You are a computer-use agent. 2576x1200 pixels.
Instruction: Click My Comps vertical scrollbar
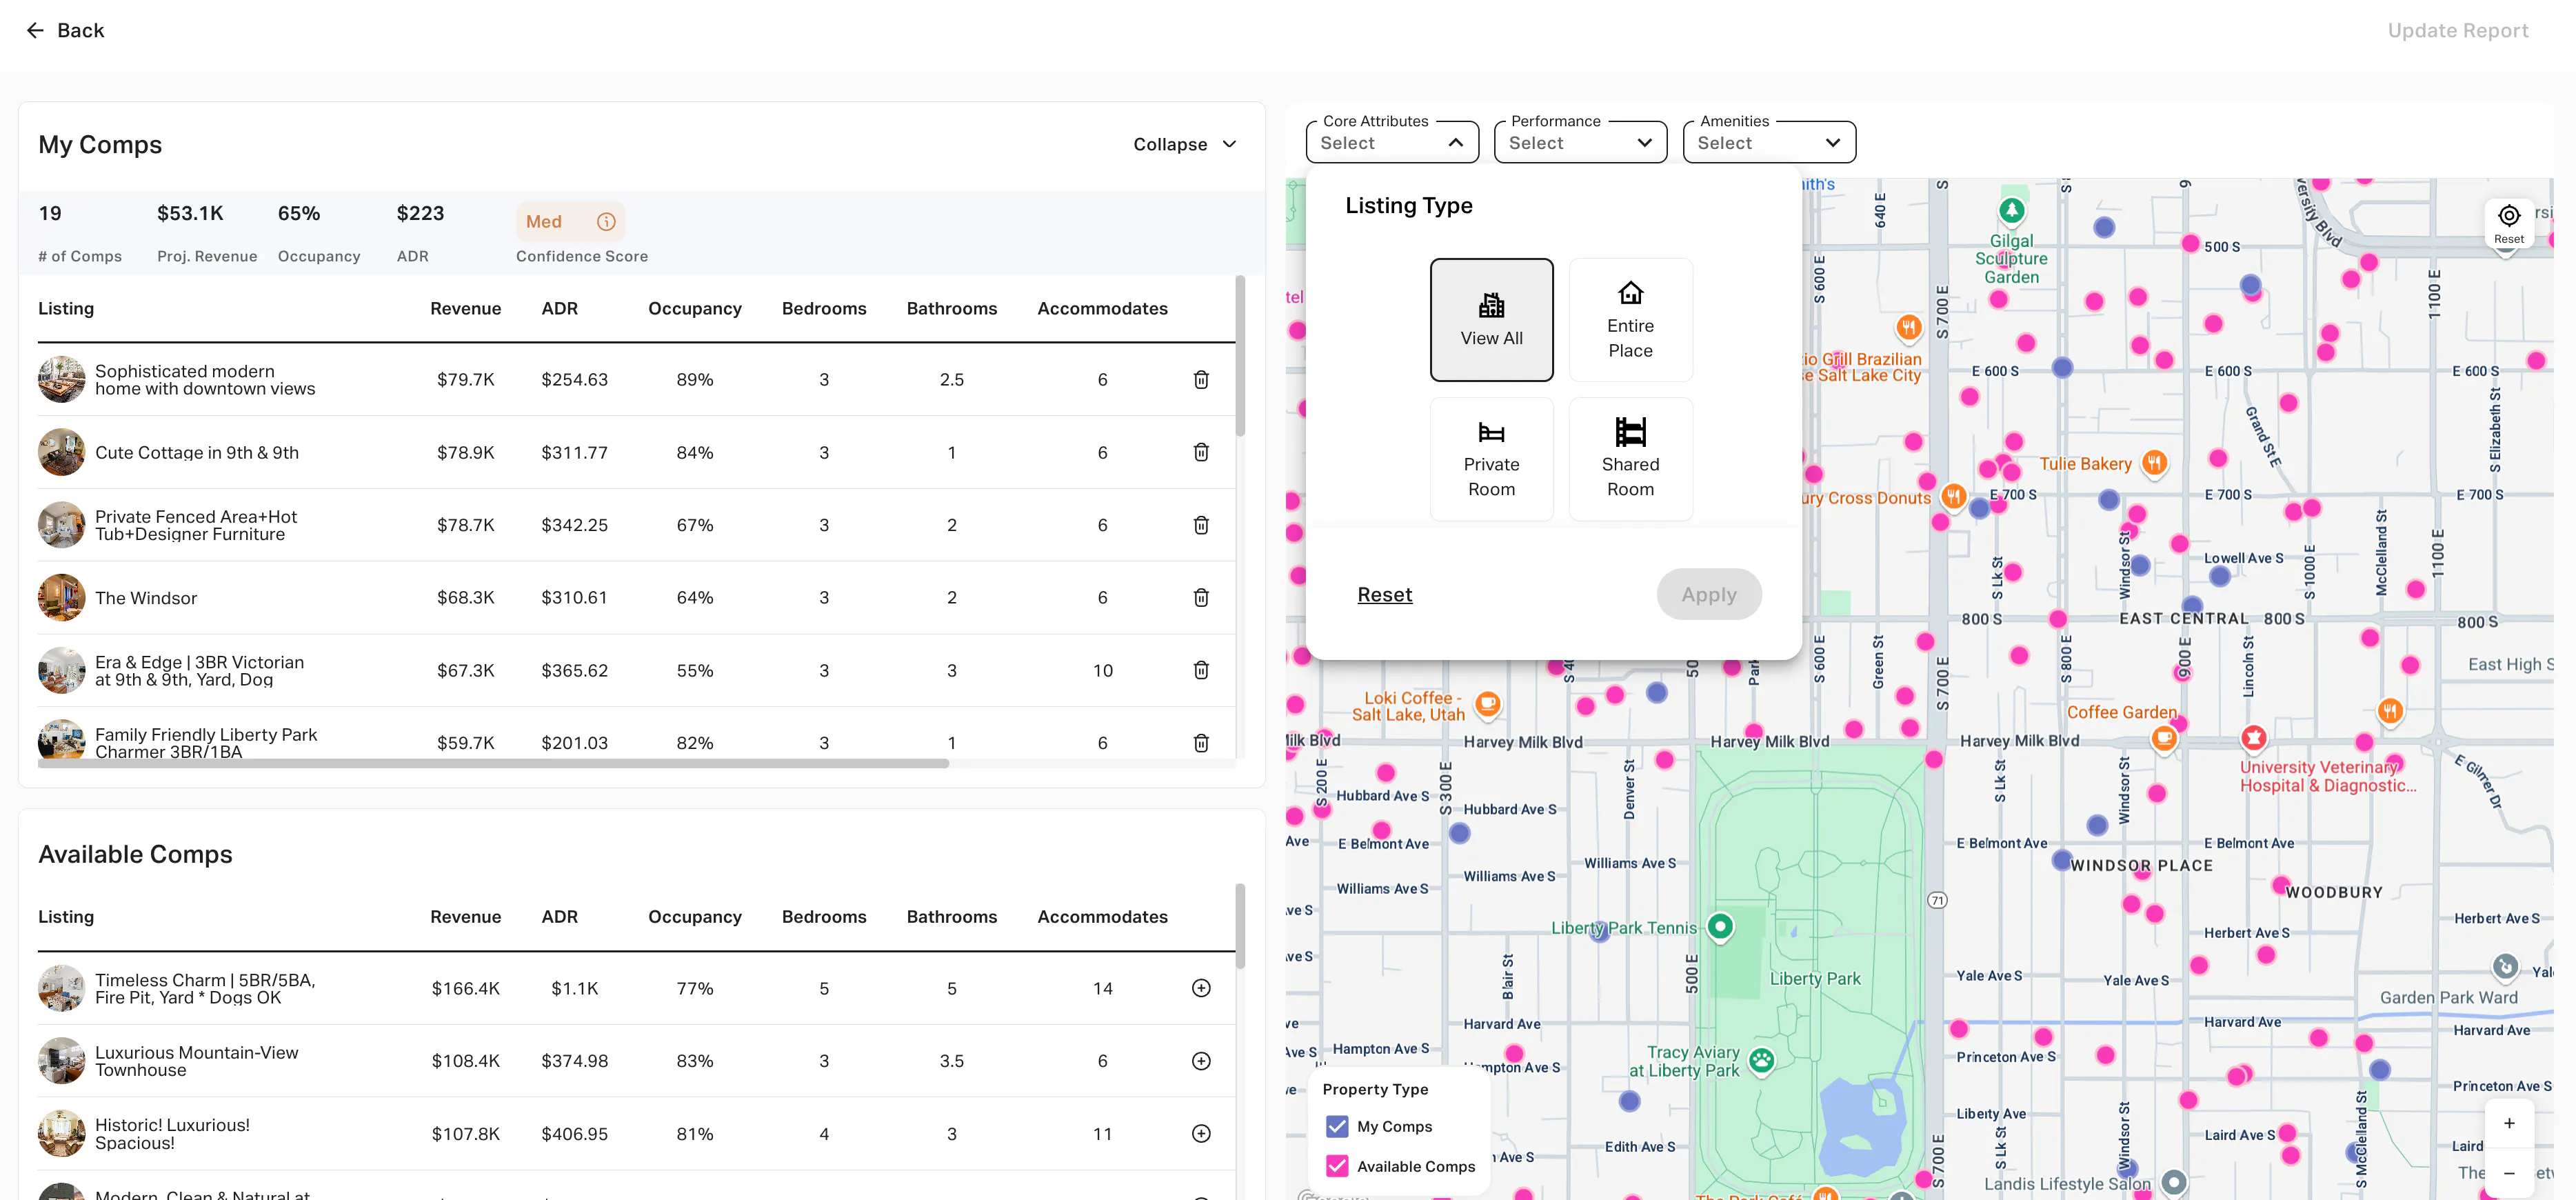1240,357
